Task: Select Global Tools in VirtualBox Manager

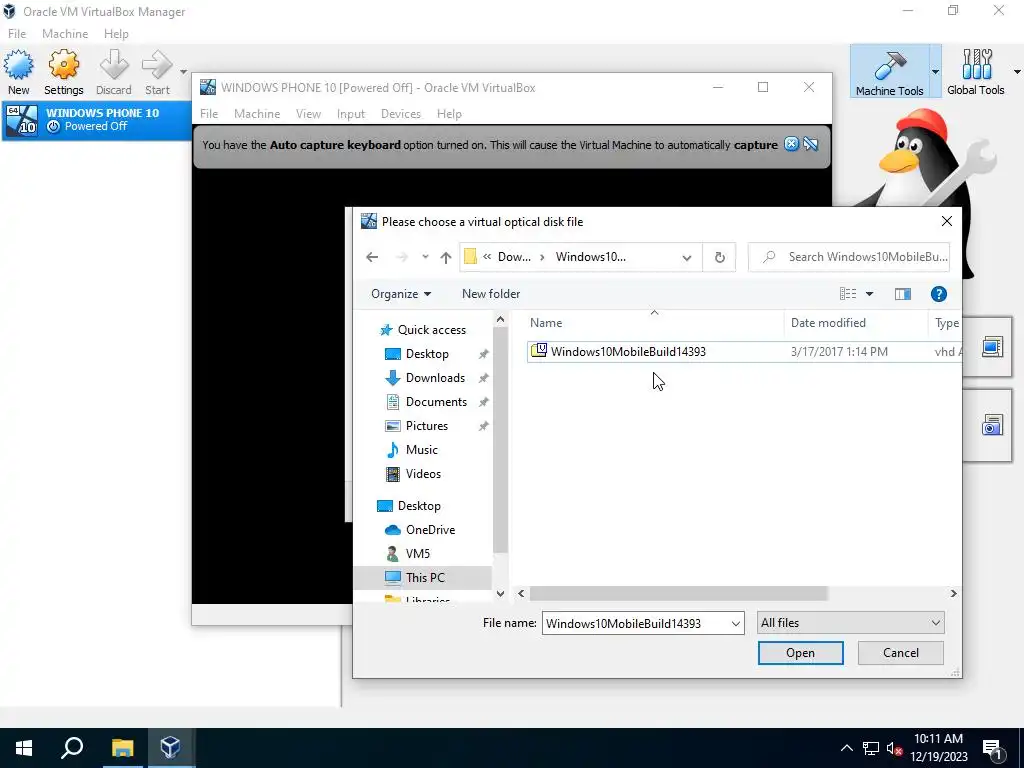Action: pyautogui.click(x=976, y=71)
